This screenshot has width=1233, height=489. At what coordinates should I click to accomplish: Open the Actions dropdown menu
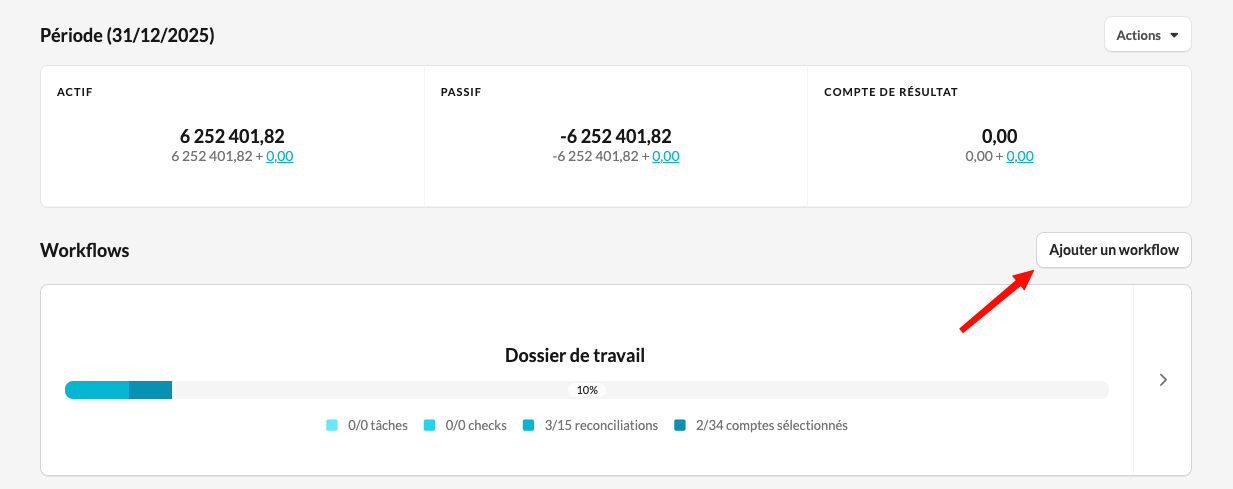point(1147,35)
